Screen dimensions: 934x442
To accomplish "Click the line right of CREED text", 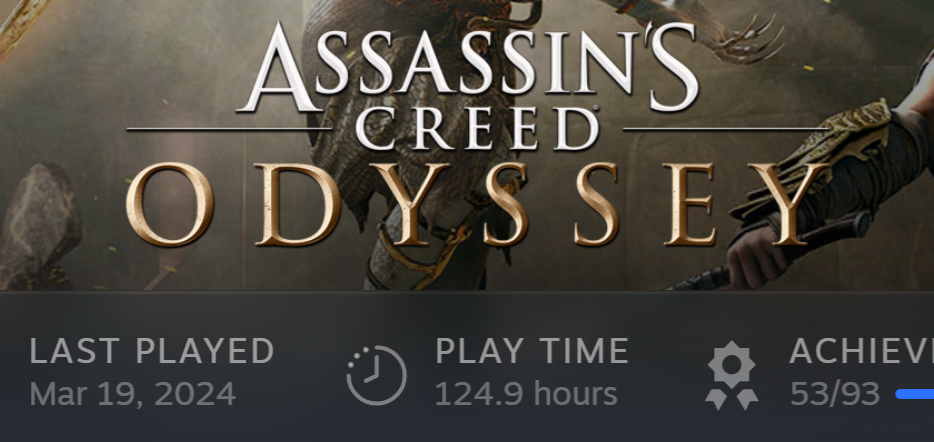I will coord(726,129).
